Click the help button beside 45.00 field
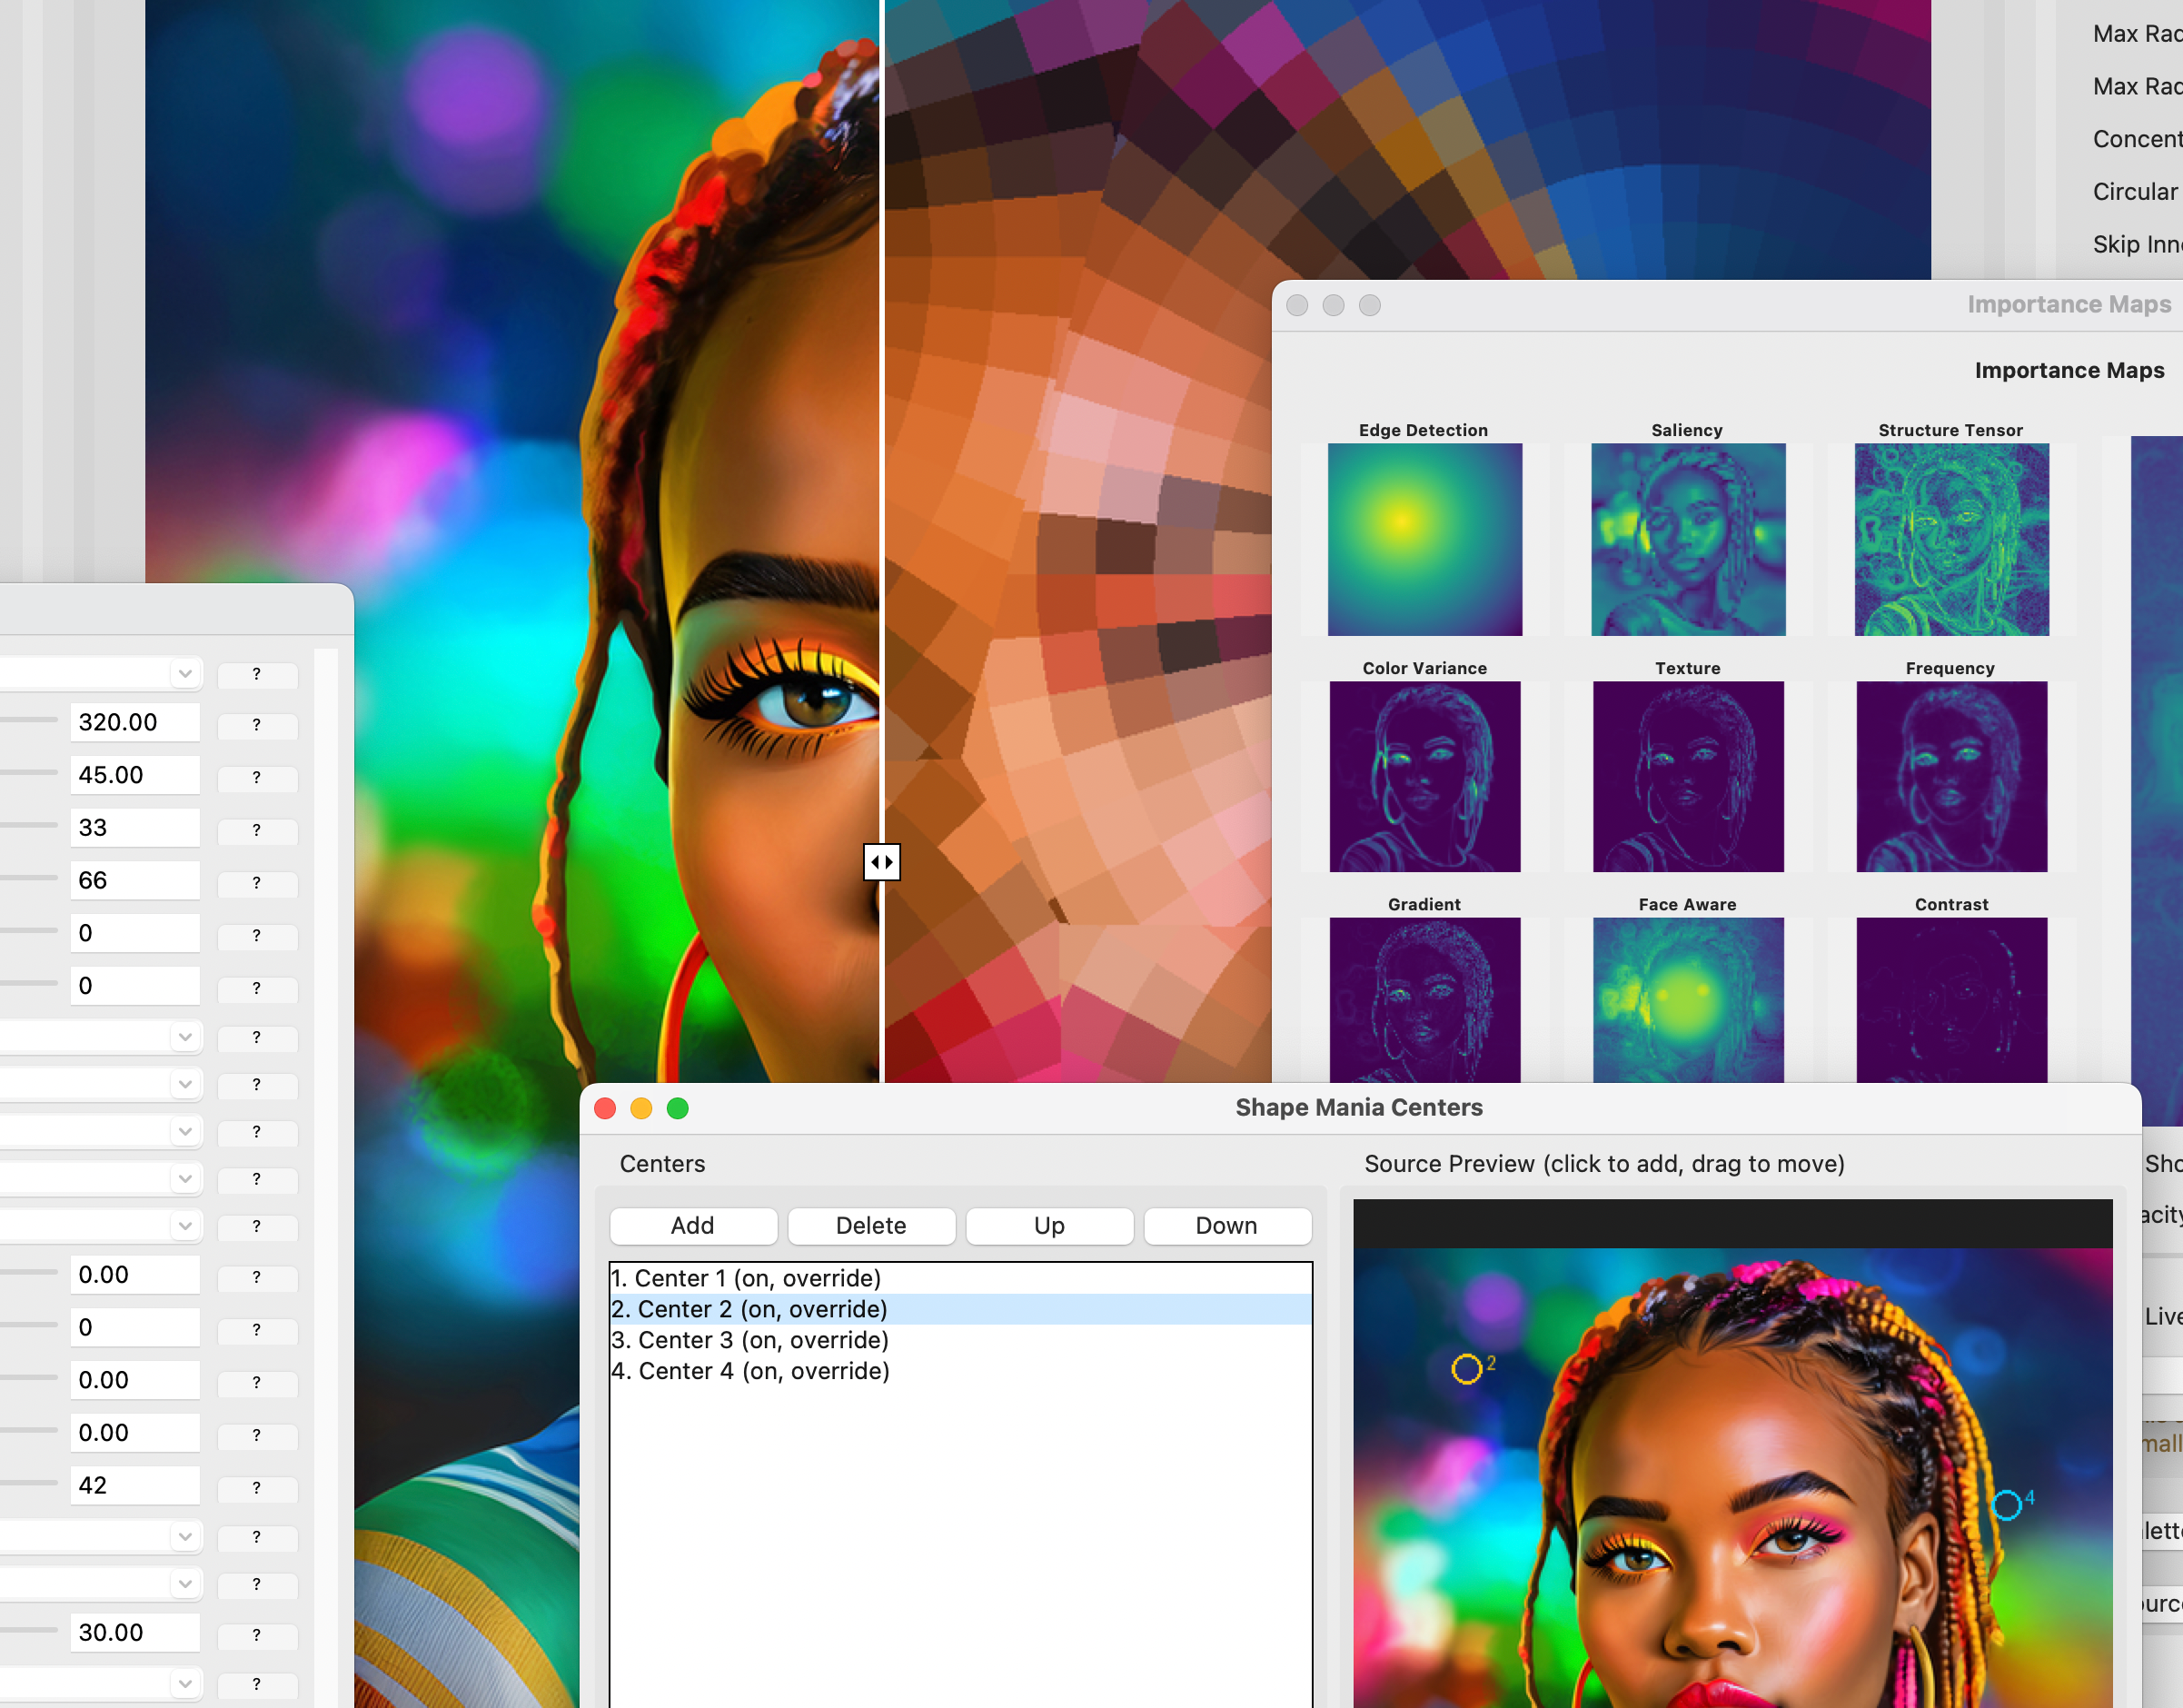This screenshot has height=1708, width=2183. 257,777
